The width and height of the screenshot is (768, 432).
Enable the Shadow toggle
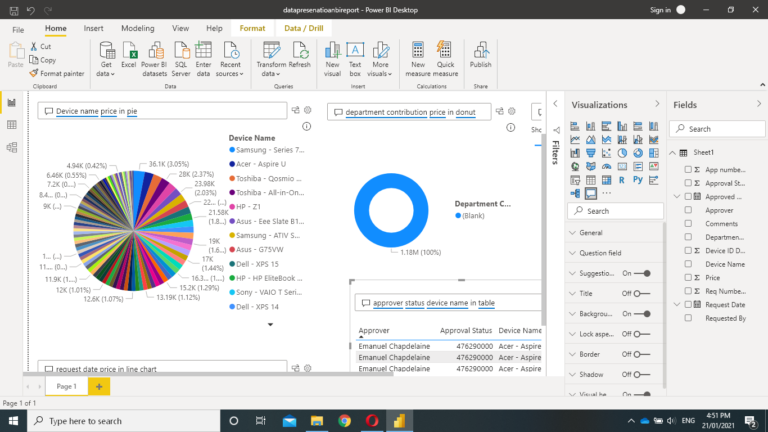pos(642,375)
